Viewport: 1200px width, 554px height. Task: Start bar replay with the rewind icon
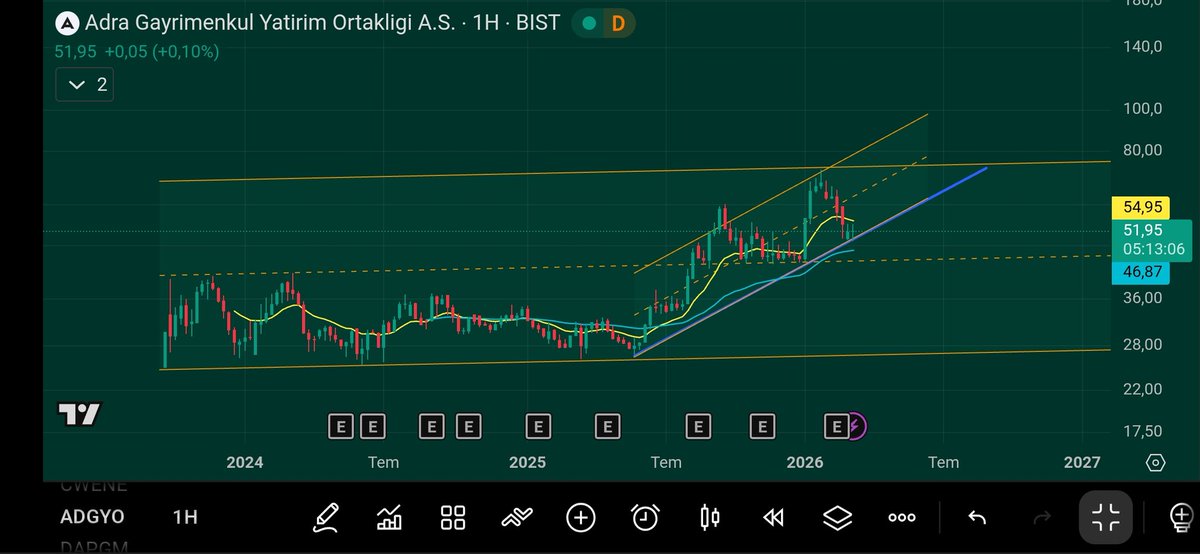point(772,517)
